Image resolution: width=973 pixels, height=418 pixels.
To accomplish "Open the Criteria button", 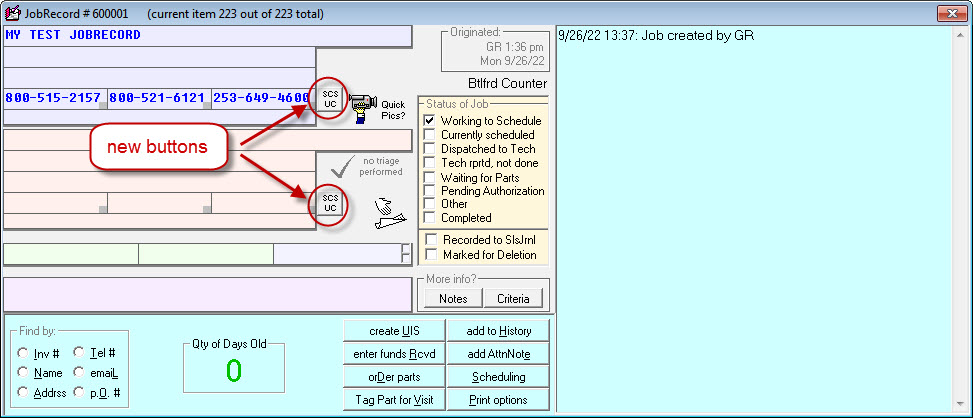I will (513, 298).
